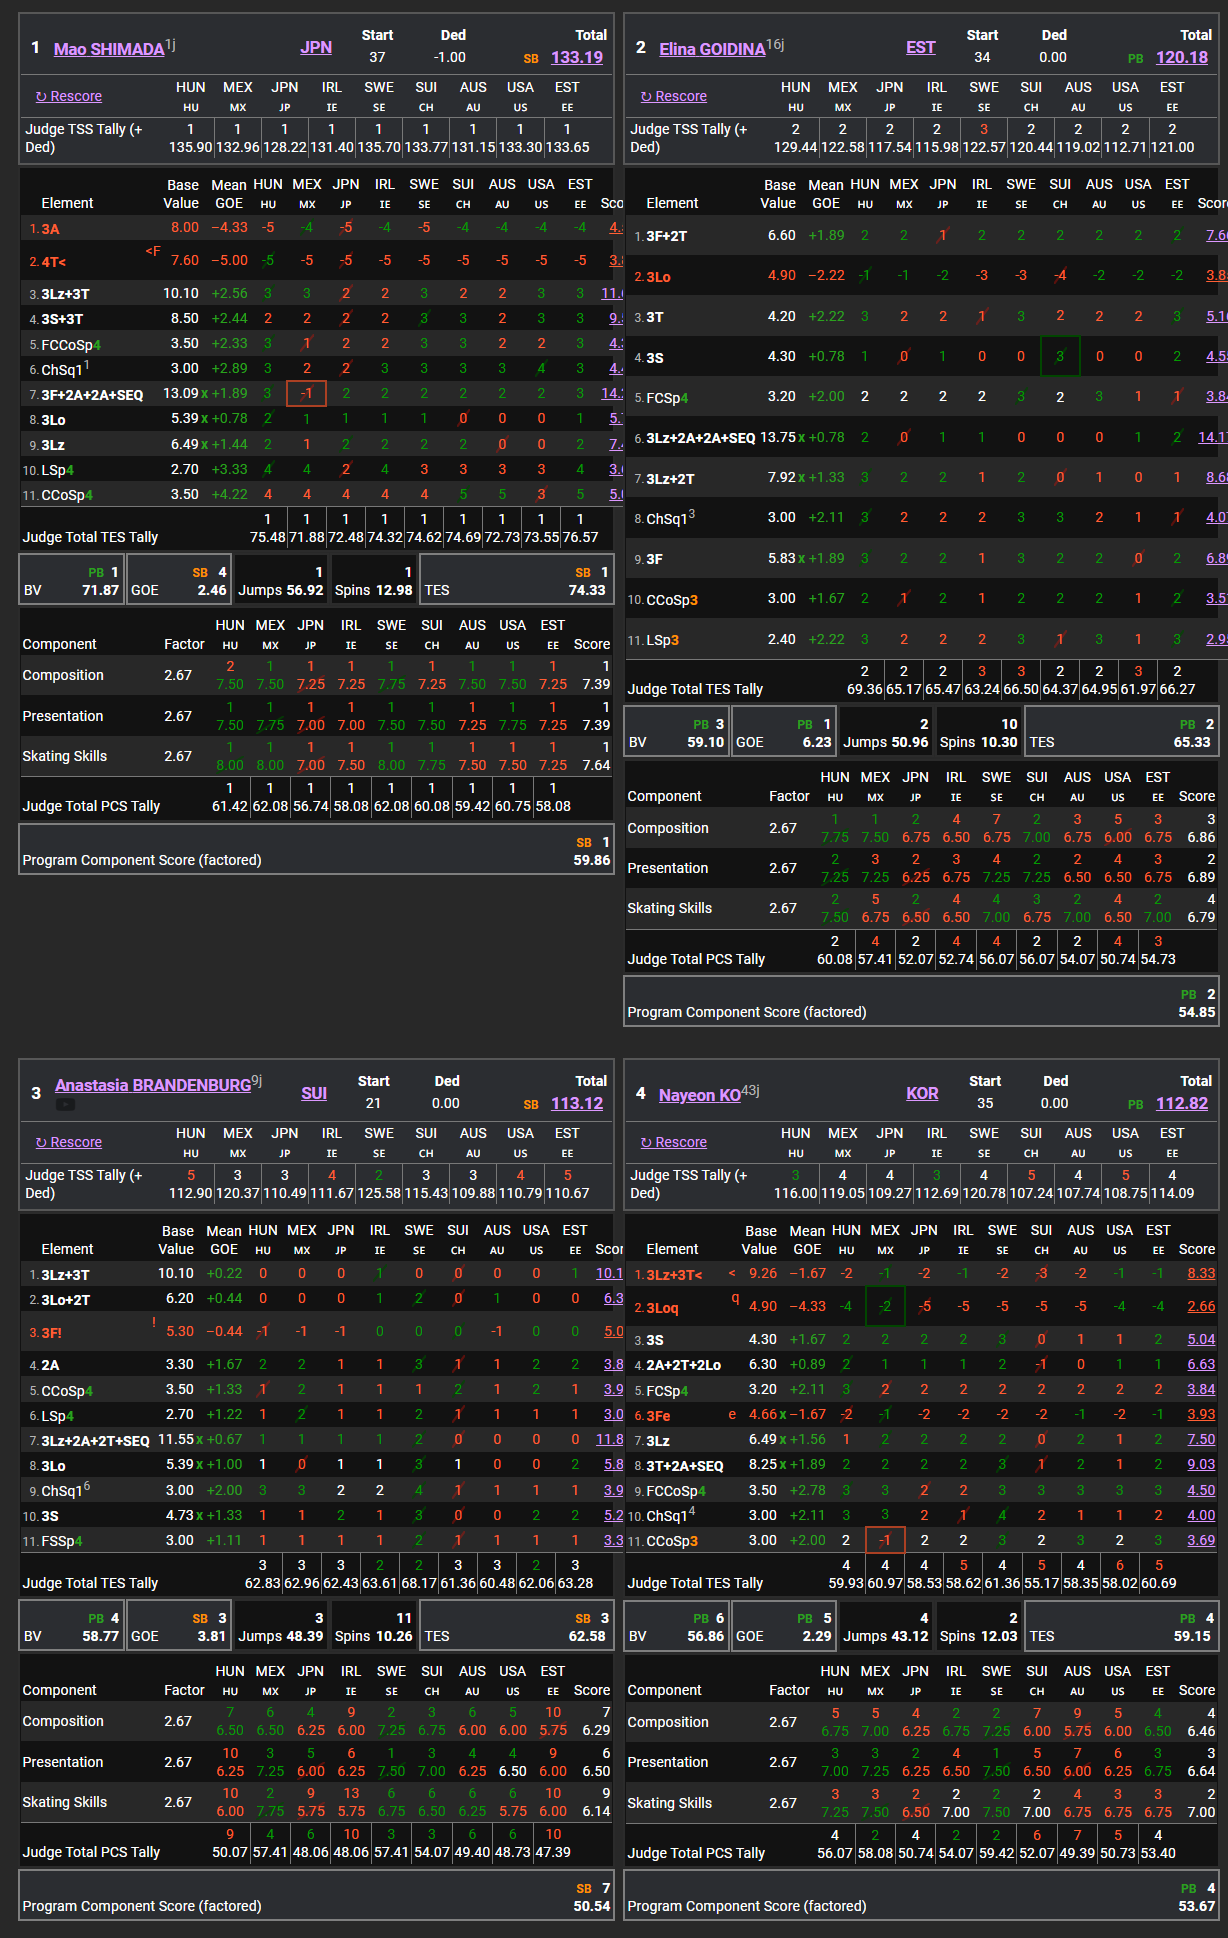Open Nayeon Ko's total score 112.82
Image resolution: width=1228 pixels, height=1938 pixels.
point(1182,1103)
